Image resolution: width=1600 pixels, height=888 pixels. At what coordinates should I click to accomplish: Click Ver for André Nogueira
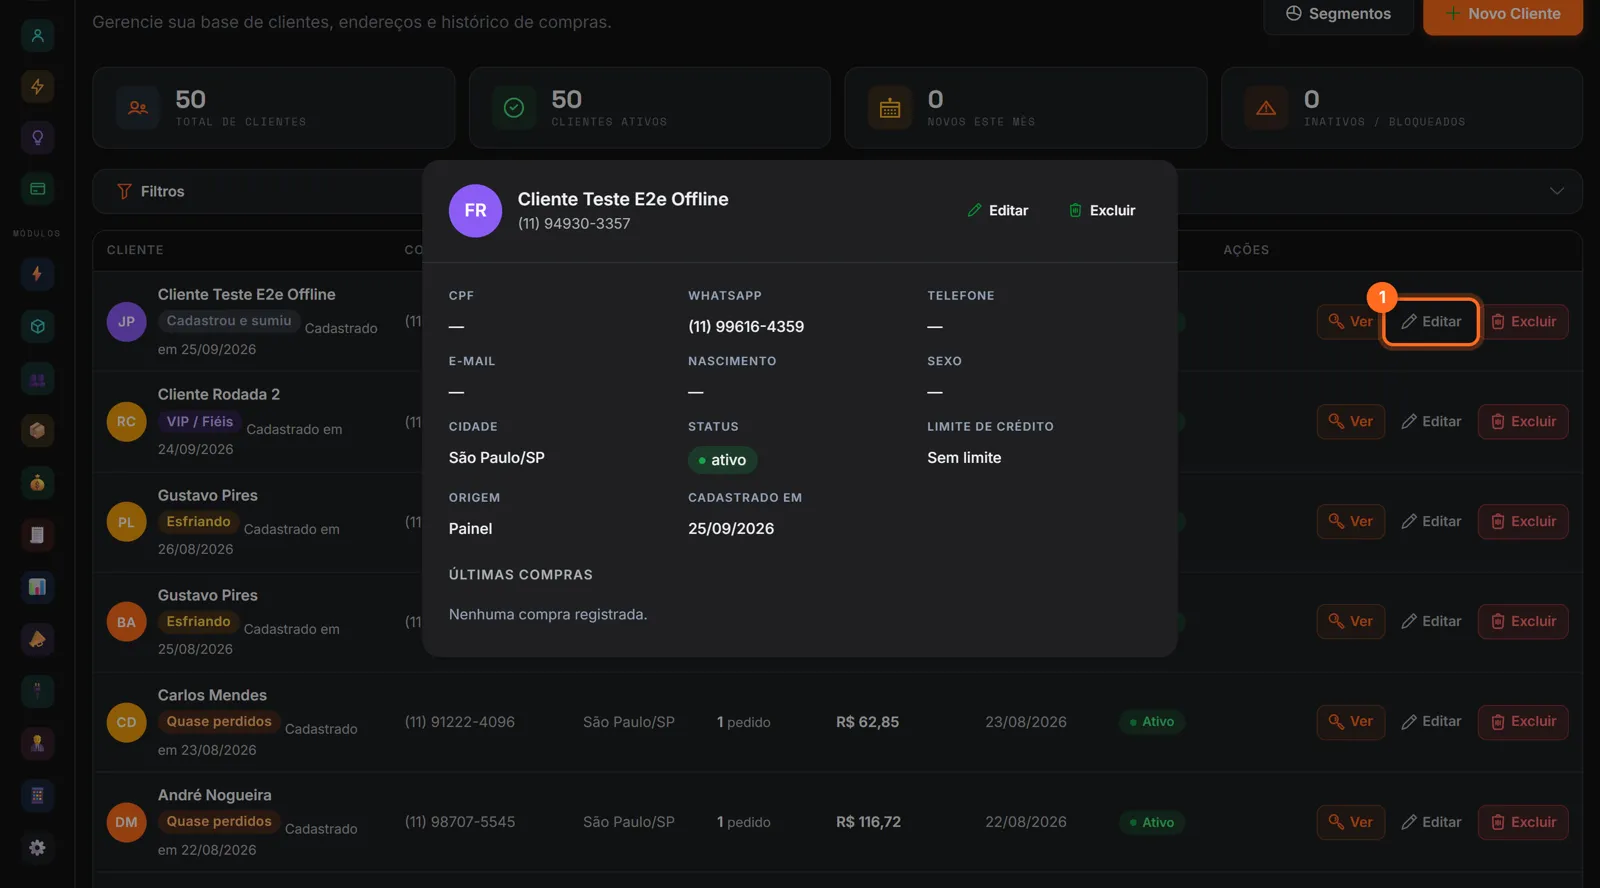(x=1351, y=822)
